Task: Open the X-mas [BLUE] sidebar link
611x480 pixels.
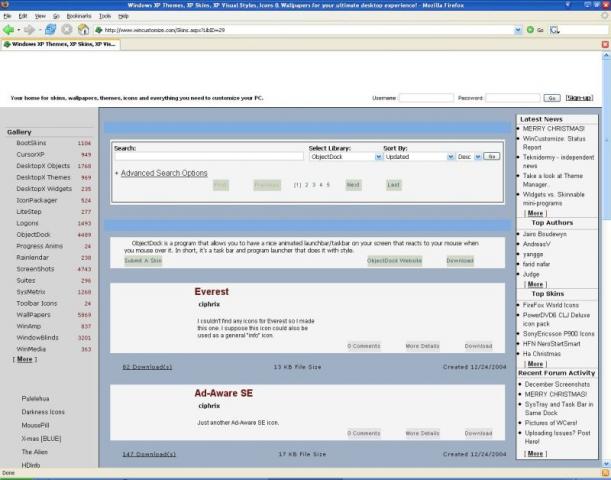Action: click(41, 439)
